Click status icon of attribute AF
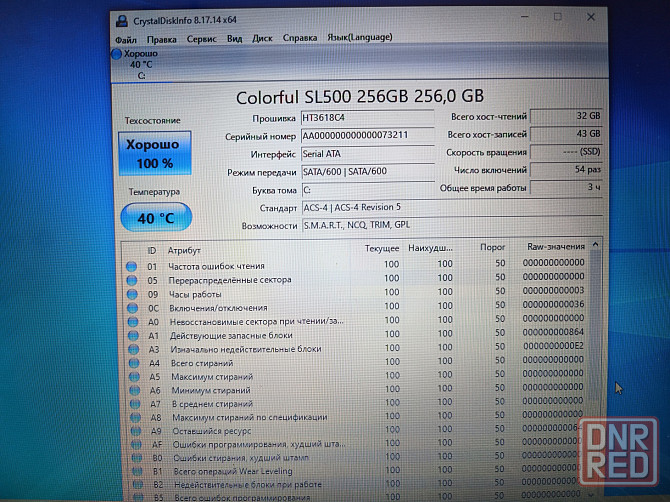The width and height of the screenshot is (670, 502). click(137, 445)
